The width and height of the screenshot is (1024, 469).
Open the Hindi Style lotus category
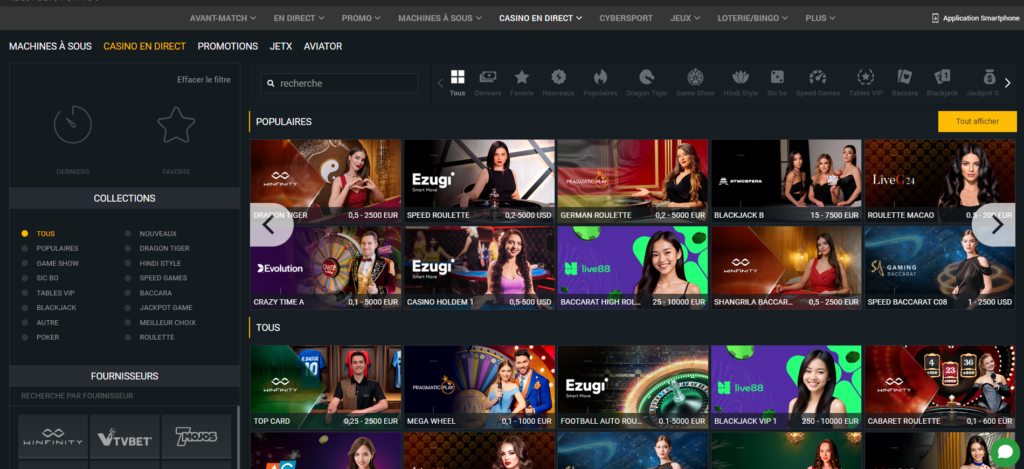click(x=740, y=78)
